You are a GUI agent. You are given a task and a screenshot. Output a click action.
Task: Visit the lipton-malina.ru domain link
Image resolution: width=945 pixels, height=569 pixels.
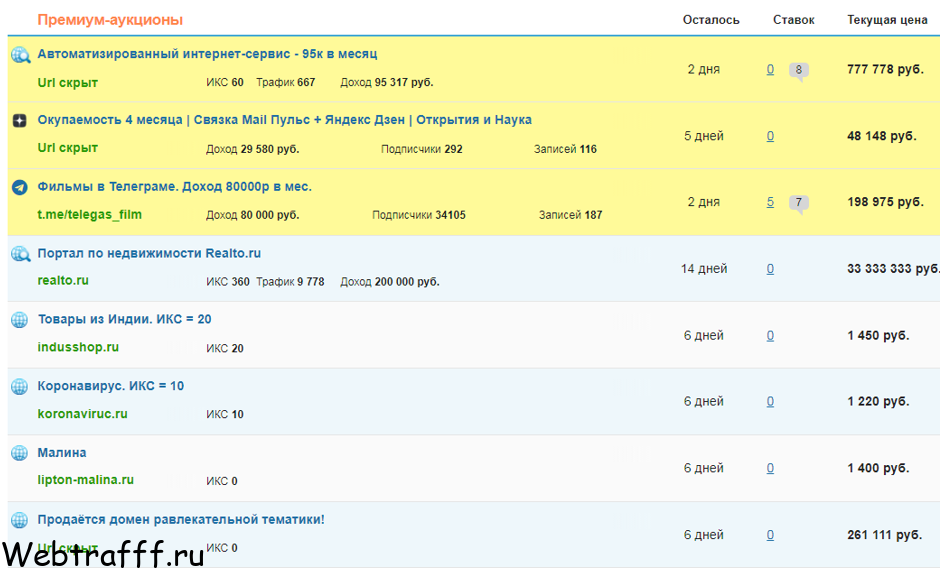86,480
